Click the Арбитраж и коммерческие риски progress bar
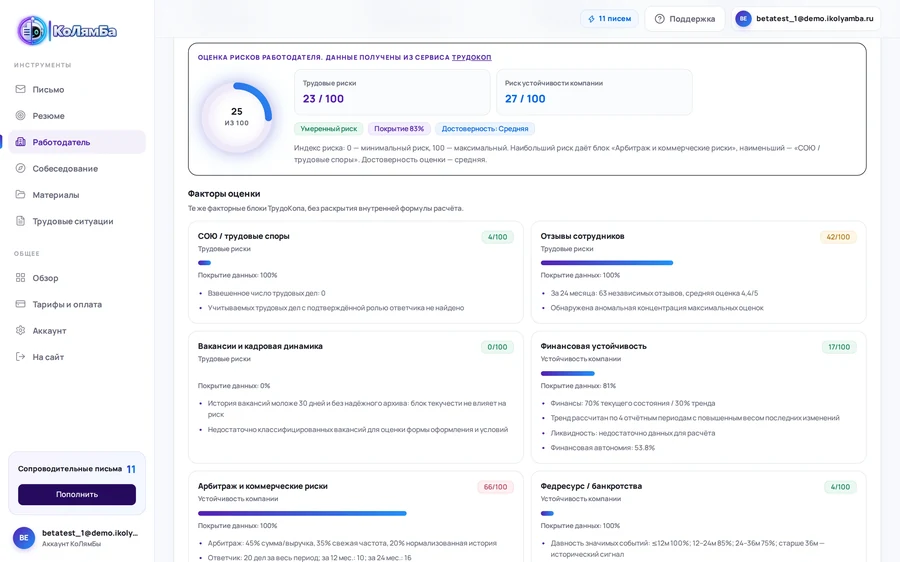 coord(302,513)
